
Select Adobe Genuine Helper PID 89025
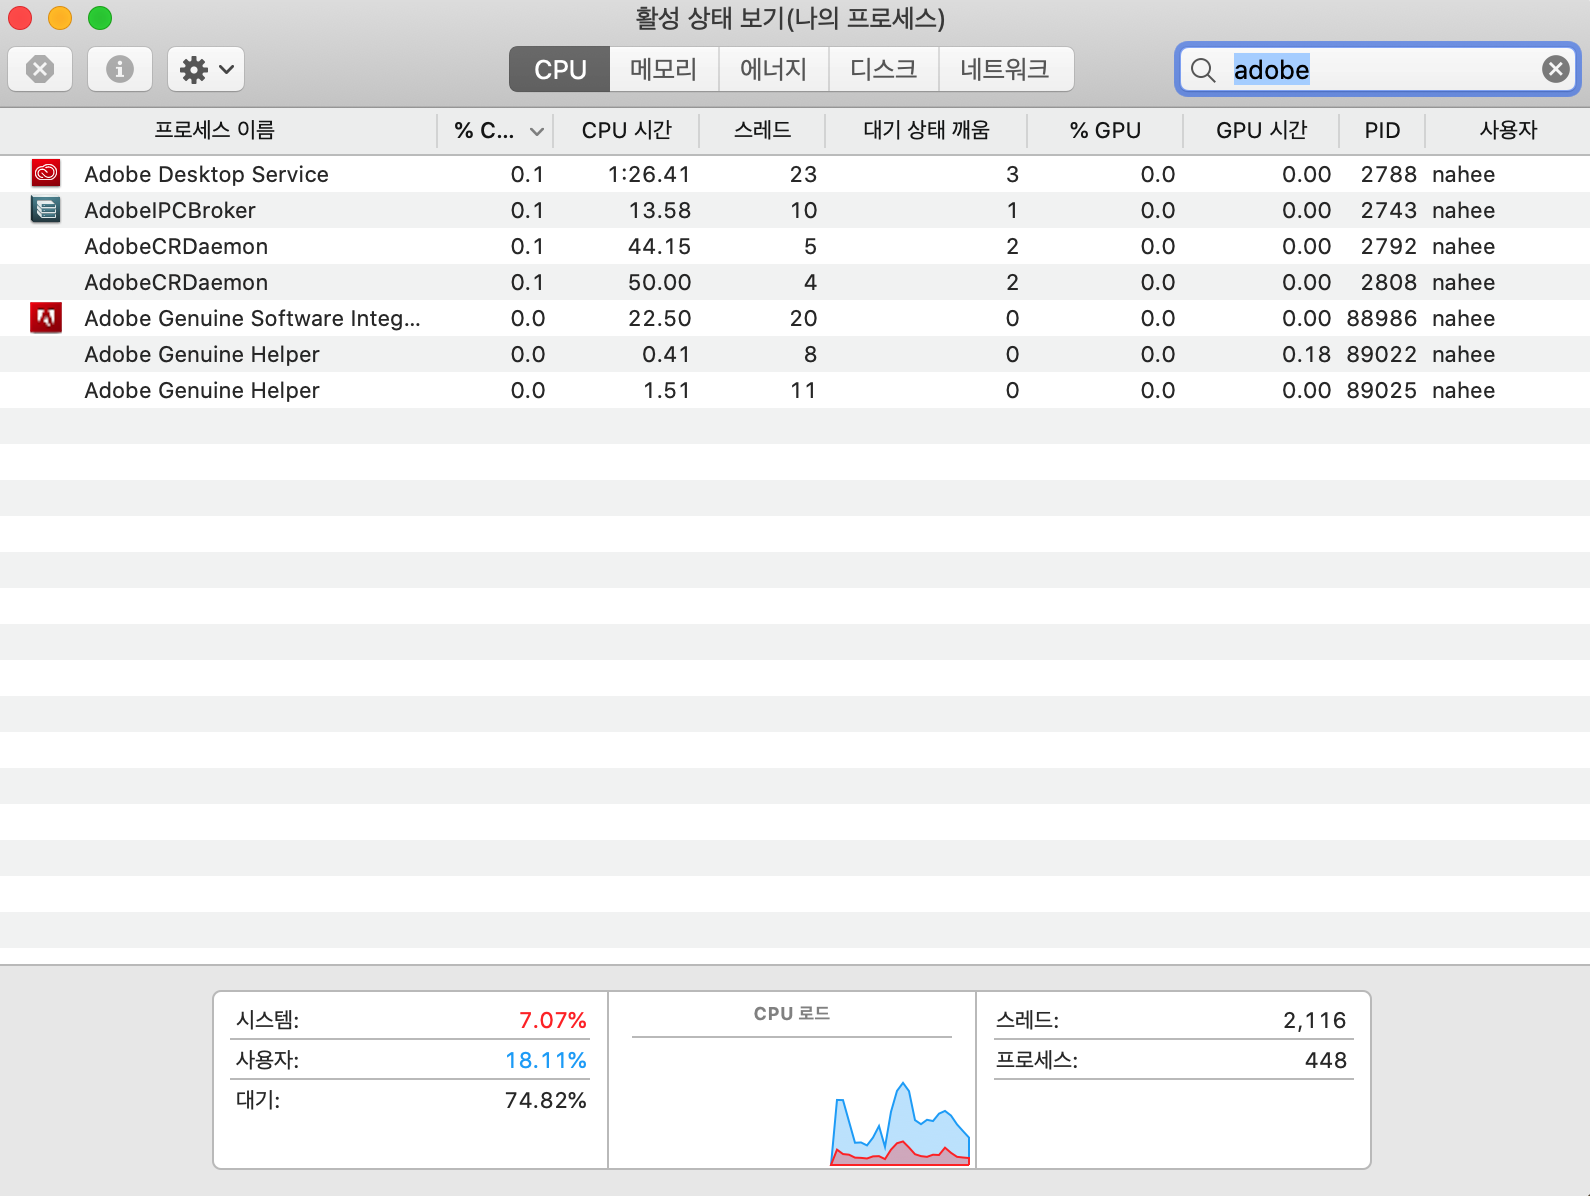tap(795, 390)
